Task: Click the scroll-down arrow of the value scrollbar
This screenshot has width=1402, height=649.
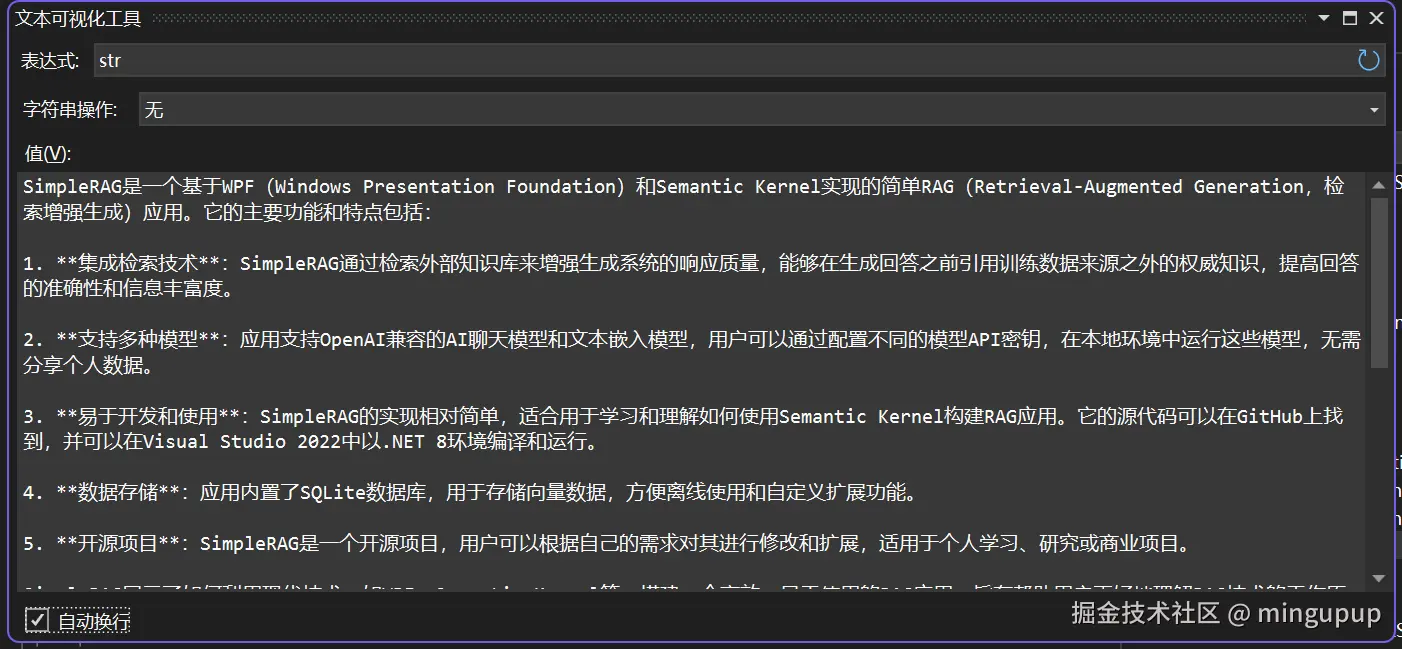Action: click(x=1379, y=578)
